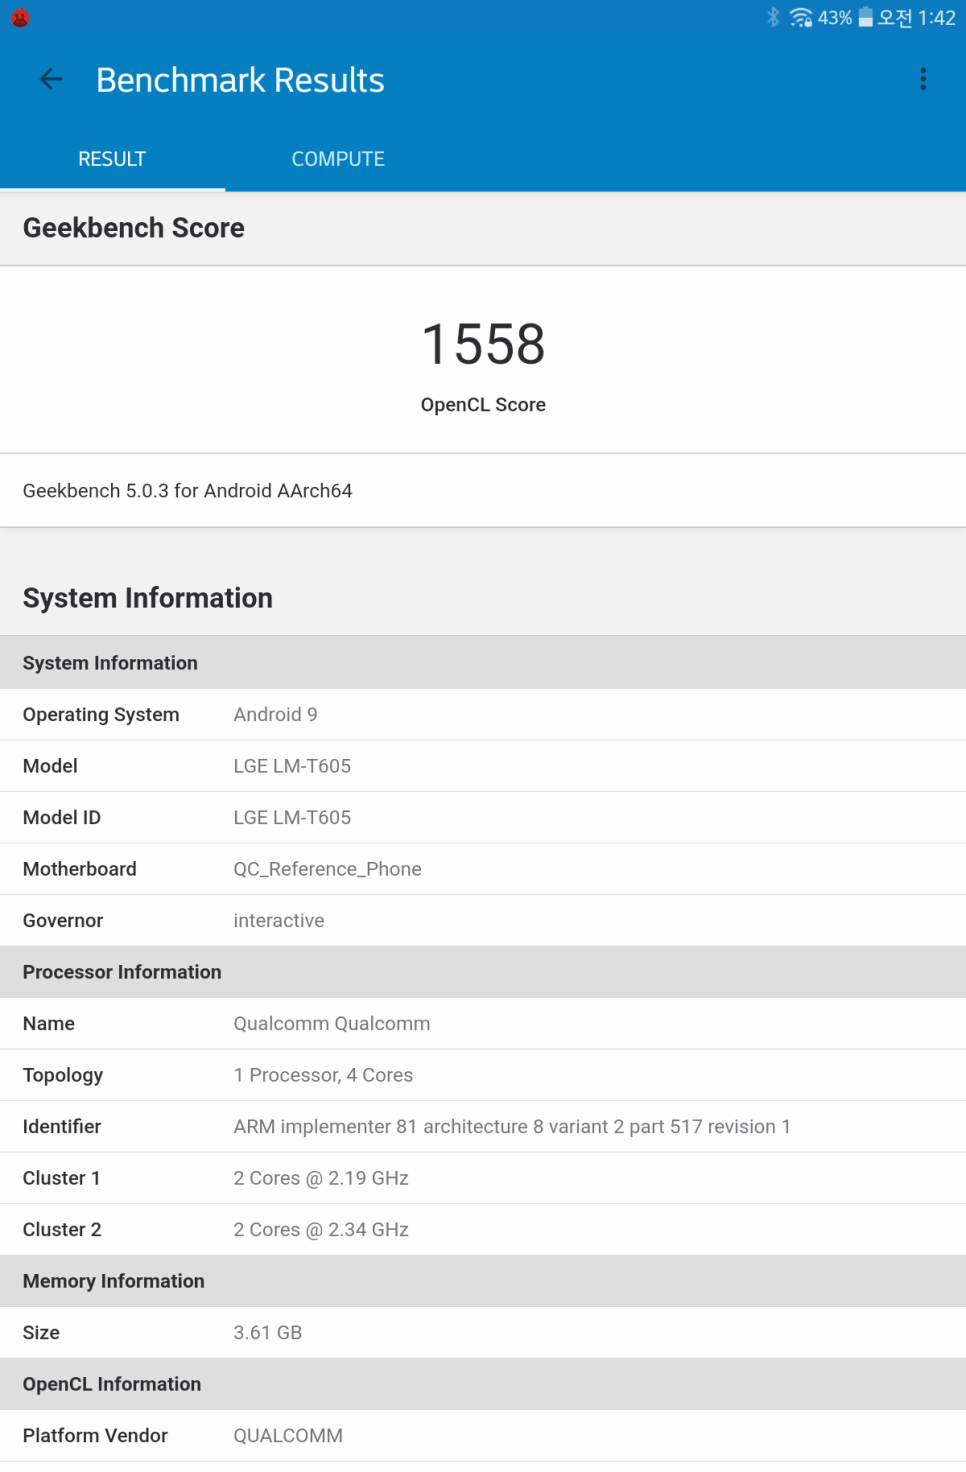
Task: Tap the Cluster 1 label
Action: pyautogui.click(x=62, y=1178)
